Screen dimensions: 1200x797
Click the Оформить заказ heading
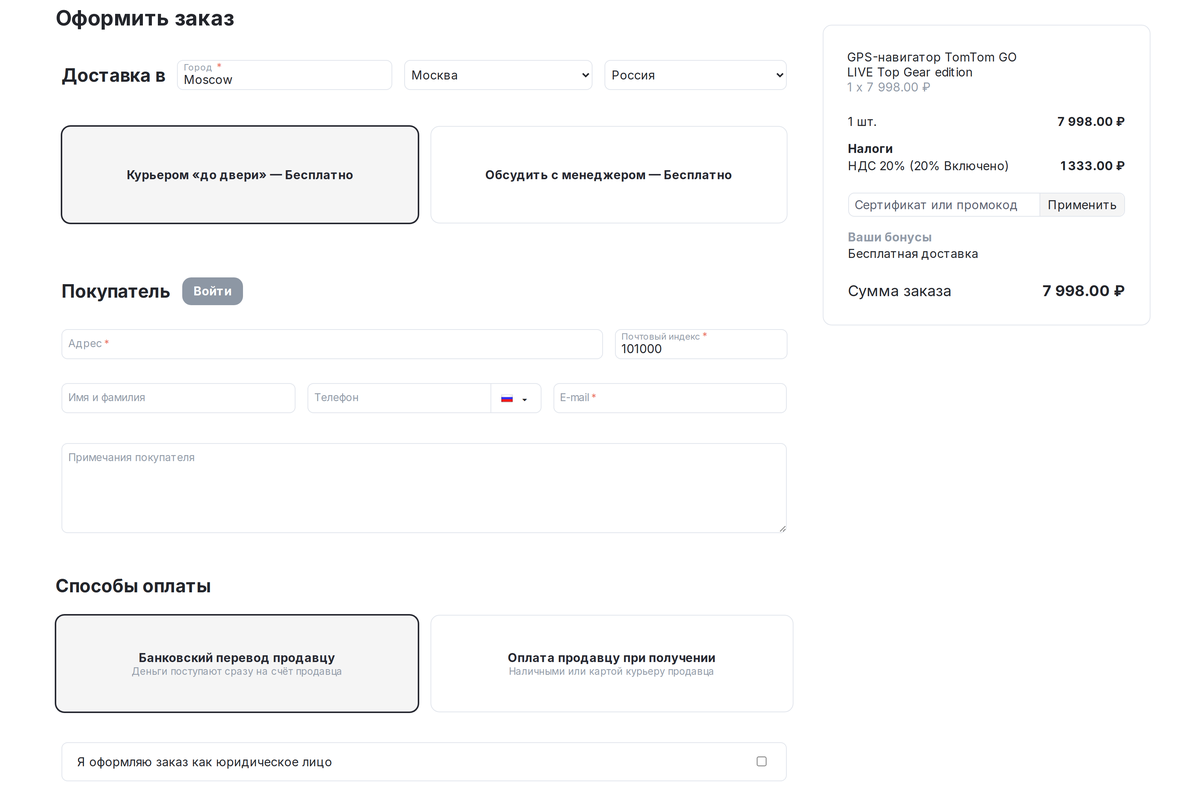click(145, 18)
